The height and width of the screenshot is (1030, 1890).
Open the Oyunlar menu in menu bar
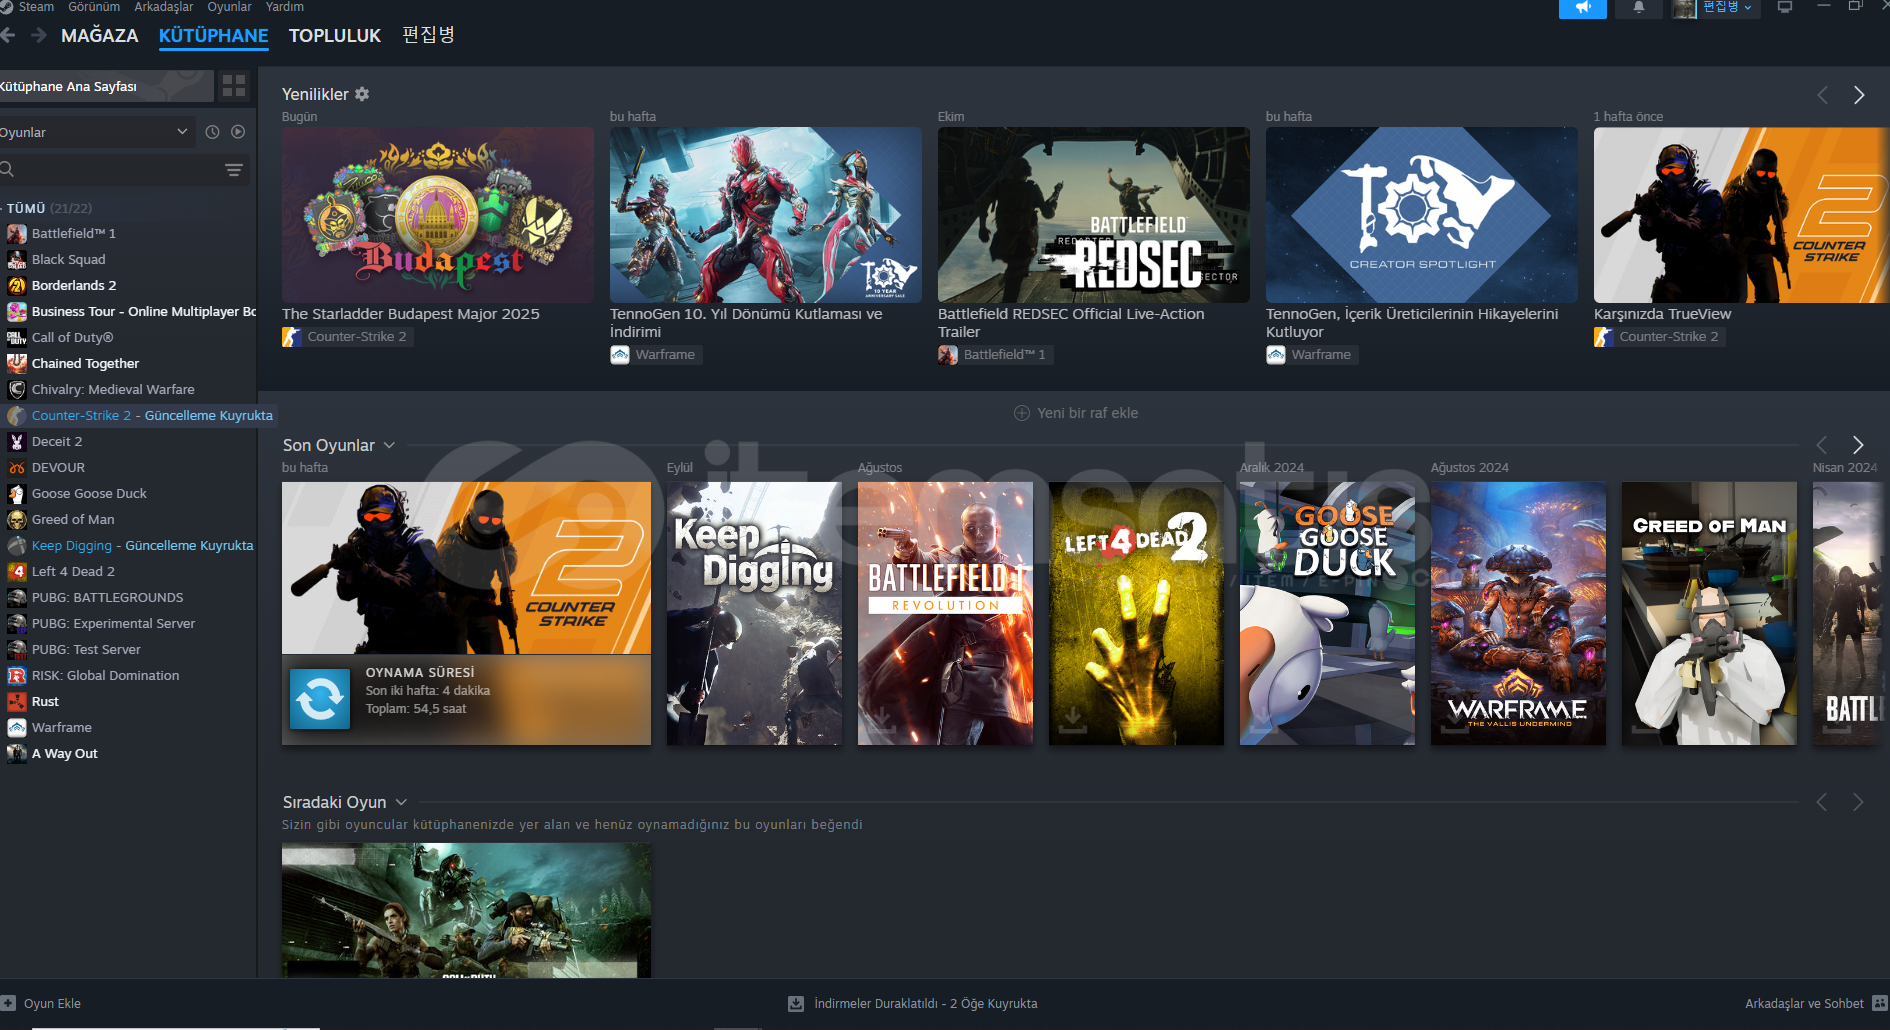click(229, 7)
